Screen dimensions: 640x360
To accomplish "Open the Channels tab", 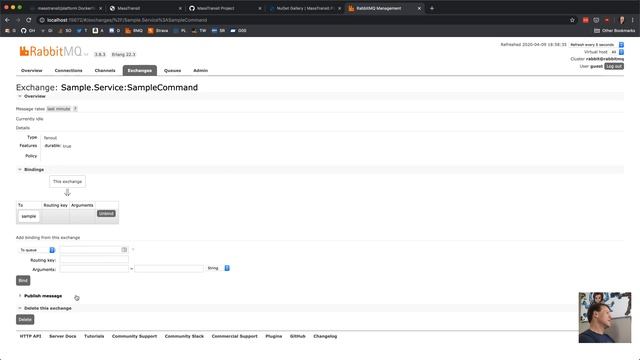I will click(105, 71).
